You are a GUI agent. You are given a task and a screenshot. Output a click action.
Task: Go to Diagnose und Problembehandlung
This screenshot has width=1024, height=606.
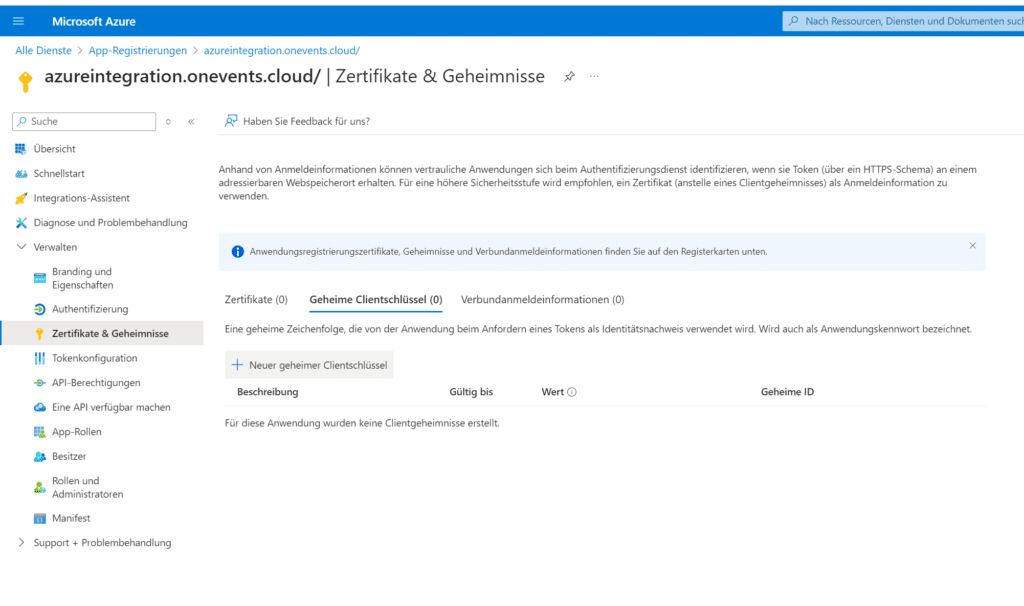click(110, 222)
